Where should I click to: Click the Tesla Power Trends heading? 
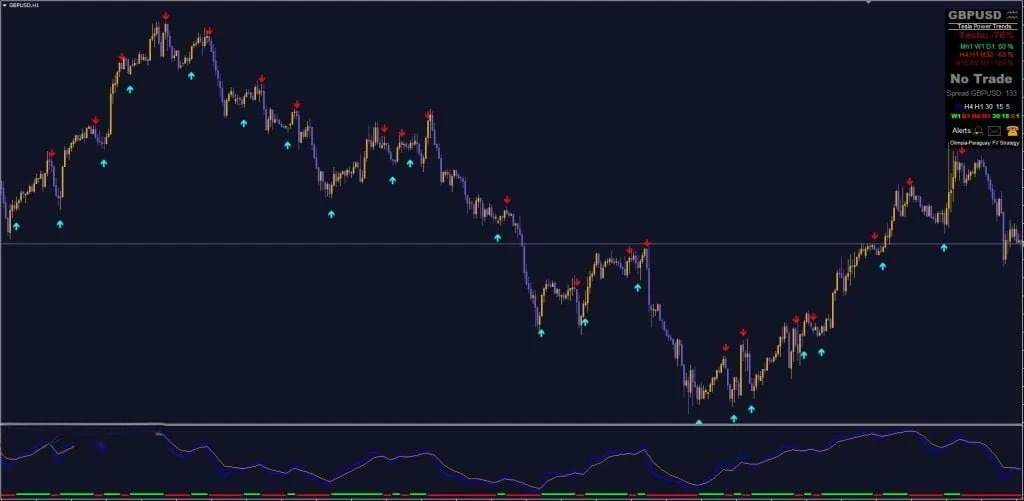983,26
